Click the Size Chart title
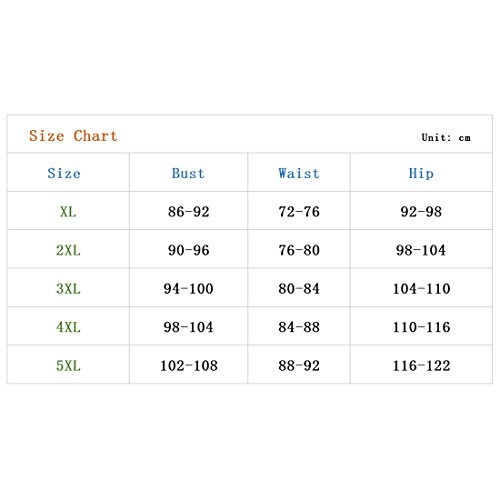500x500 pixels. pyautogui.click(x=73, y=136)
